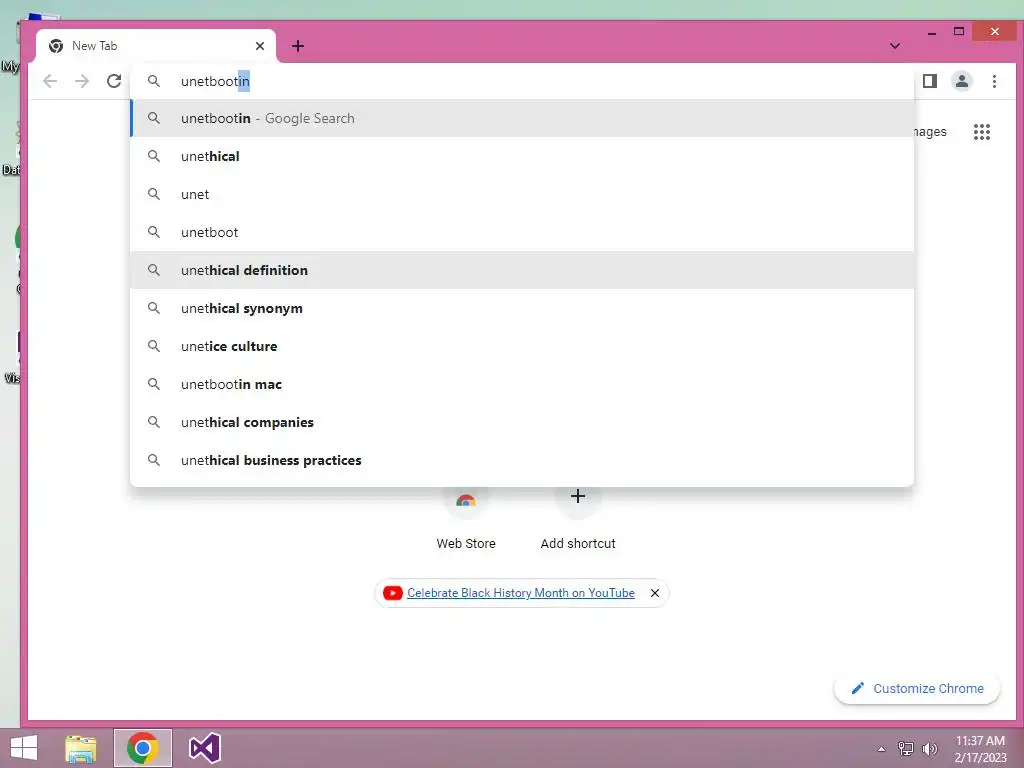Image resolution: width=1024 pixels, height=768 pixels.
Task: Choose the 'unethical' suggestion
Action: click(522, 156)
